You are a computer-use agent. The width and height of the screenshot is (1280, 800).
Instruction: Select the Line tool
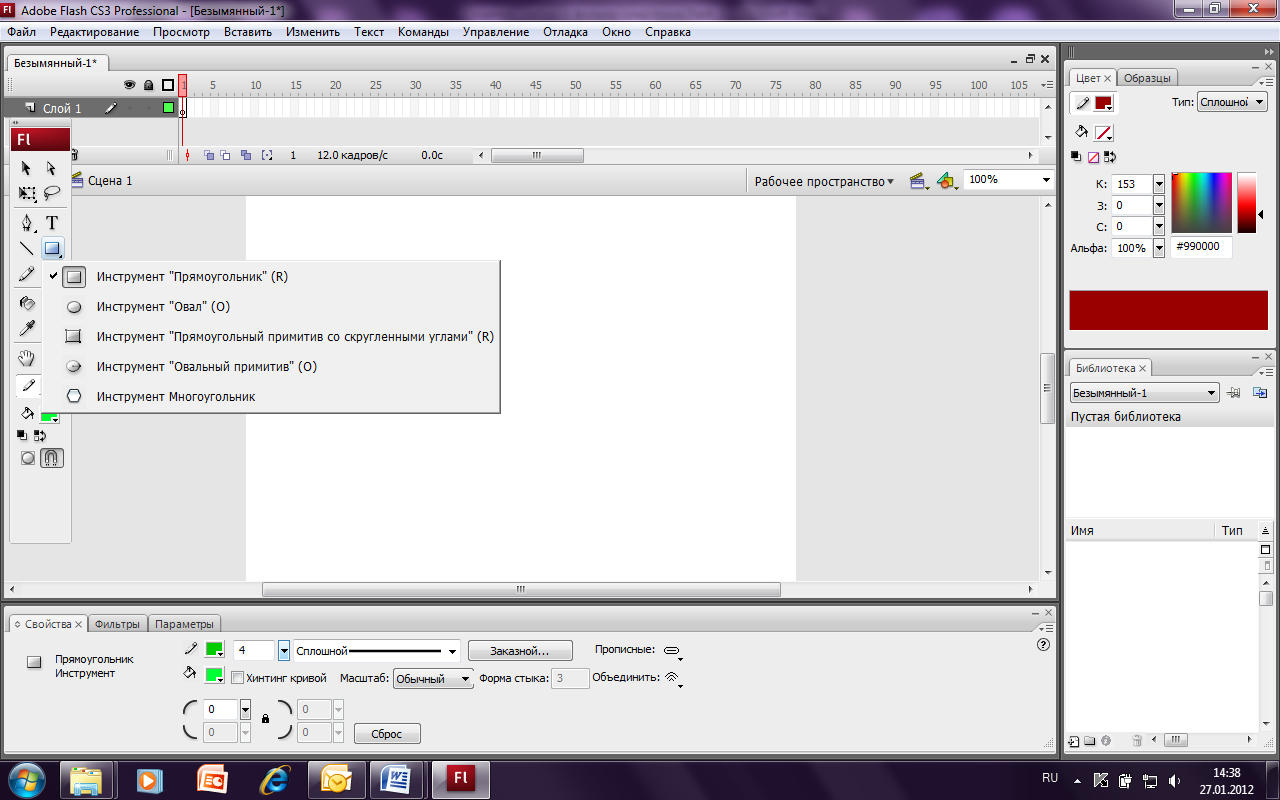click(26, 248)
